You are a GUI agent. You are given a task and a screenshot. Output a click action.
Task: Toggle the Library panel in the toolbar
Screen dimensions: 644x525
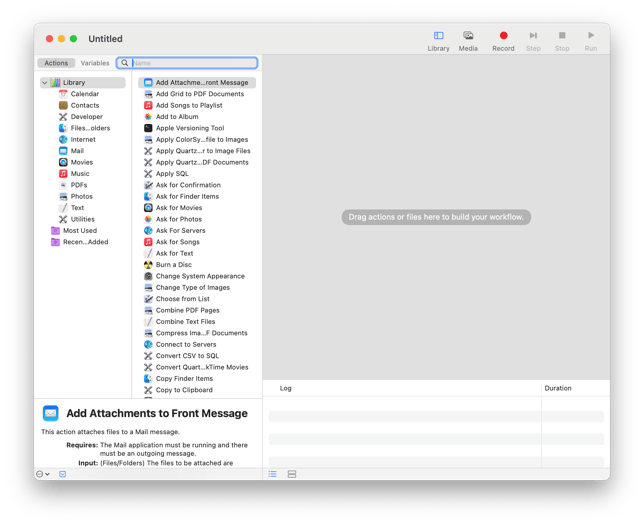click(438, 41)
